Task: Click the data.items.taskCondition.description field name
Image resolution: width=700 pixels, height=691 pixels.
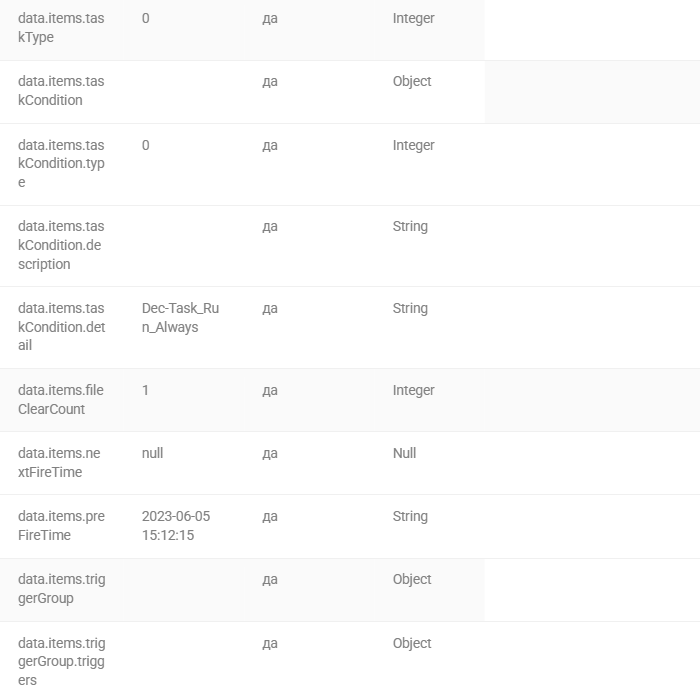Action: pos(61,245)
